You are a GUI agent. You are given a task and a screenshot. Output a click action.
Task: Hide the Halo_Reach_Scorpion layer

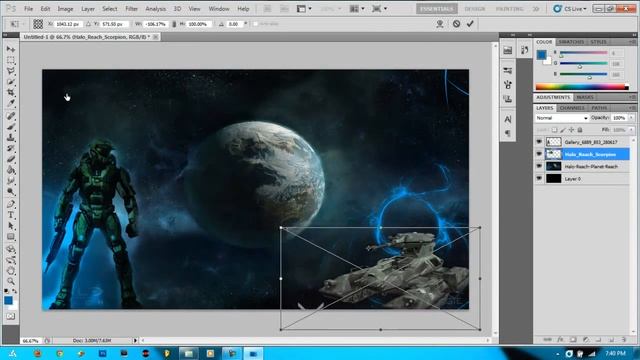pos(539,154)
